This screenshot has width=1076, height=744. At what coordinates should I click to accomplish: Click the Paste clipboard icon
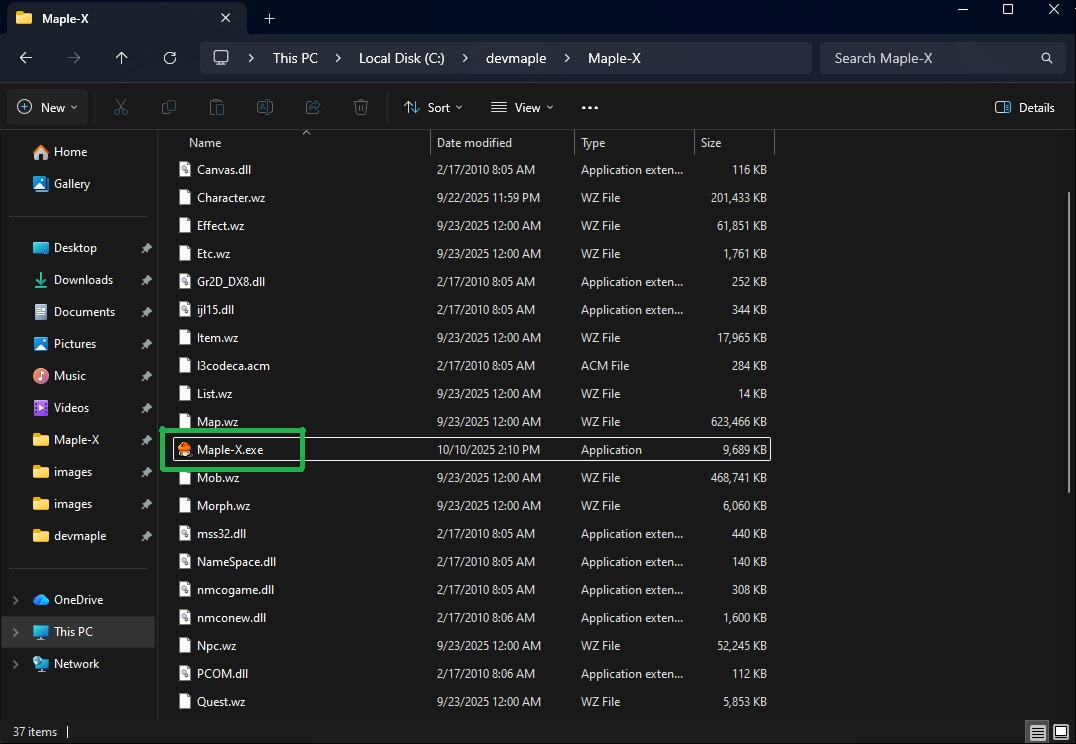216,107
